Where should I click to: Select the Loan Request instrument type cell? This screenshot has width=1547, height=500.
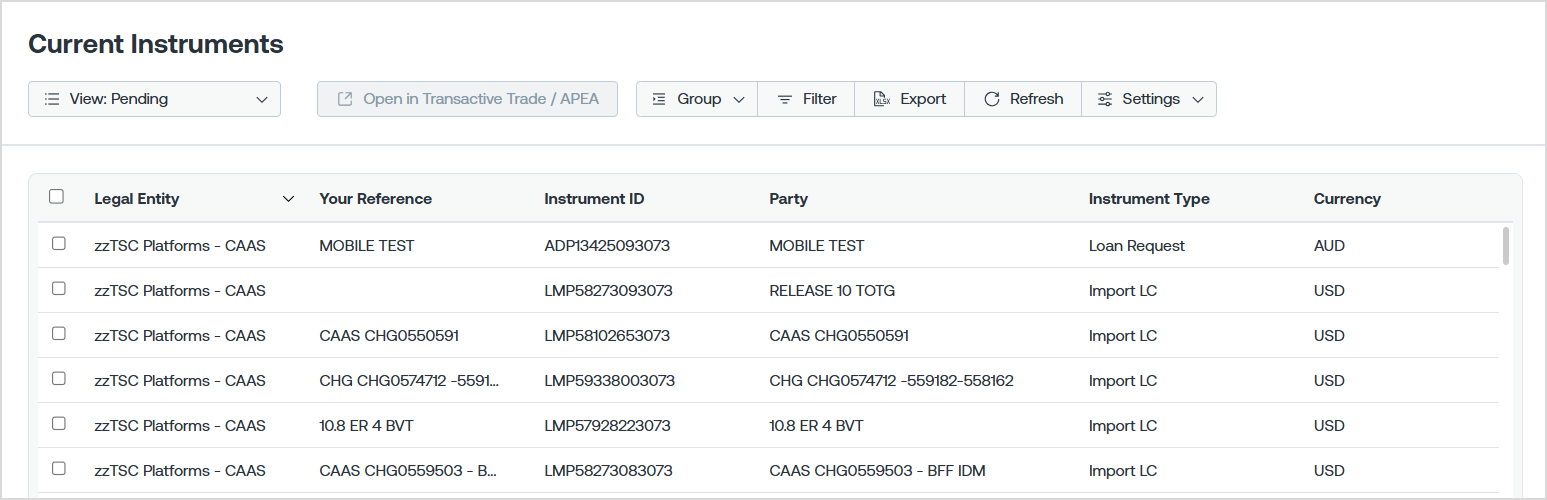point(1137,245)
